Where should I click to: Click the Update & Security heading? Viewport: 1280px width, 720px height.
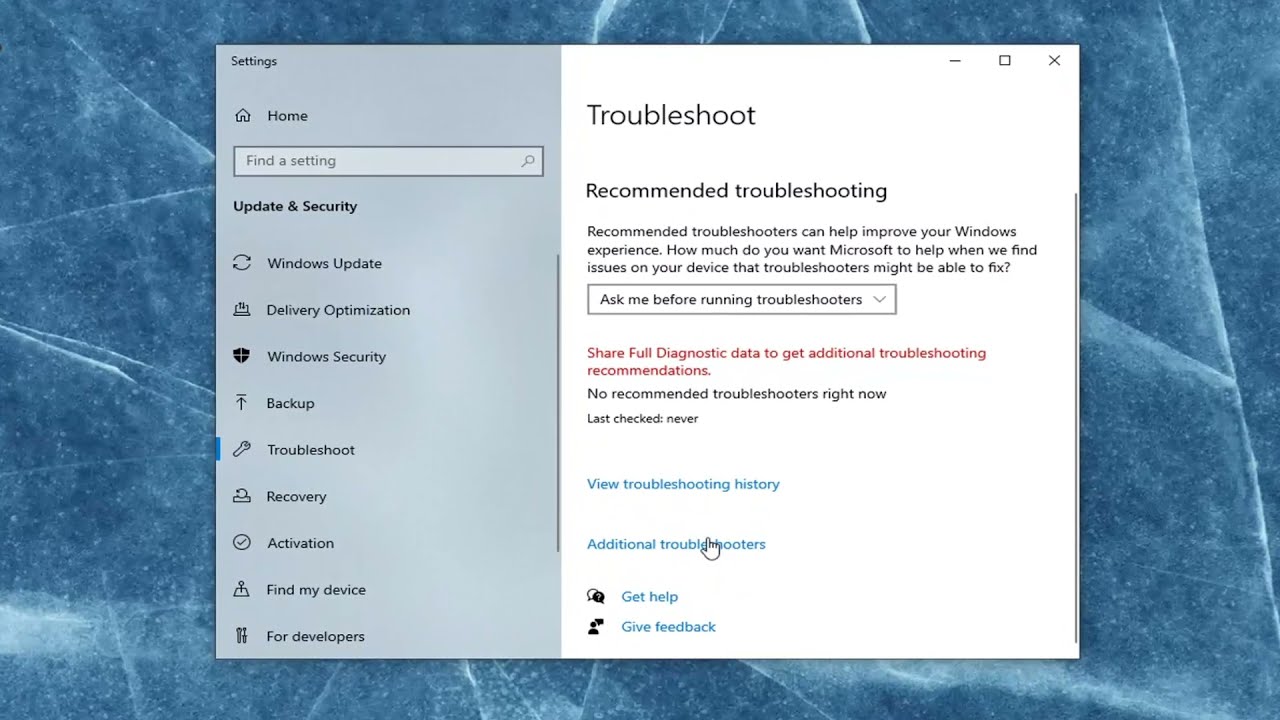click(295, 206)
